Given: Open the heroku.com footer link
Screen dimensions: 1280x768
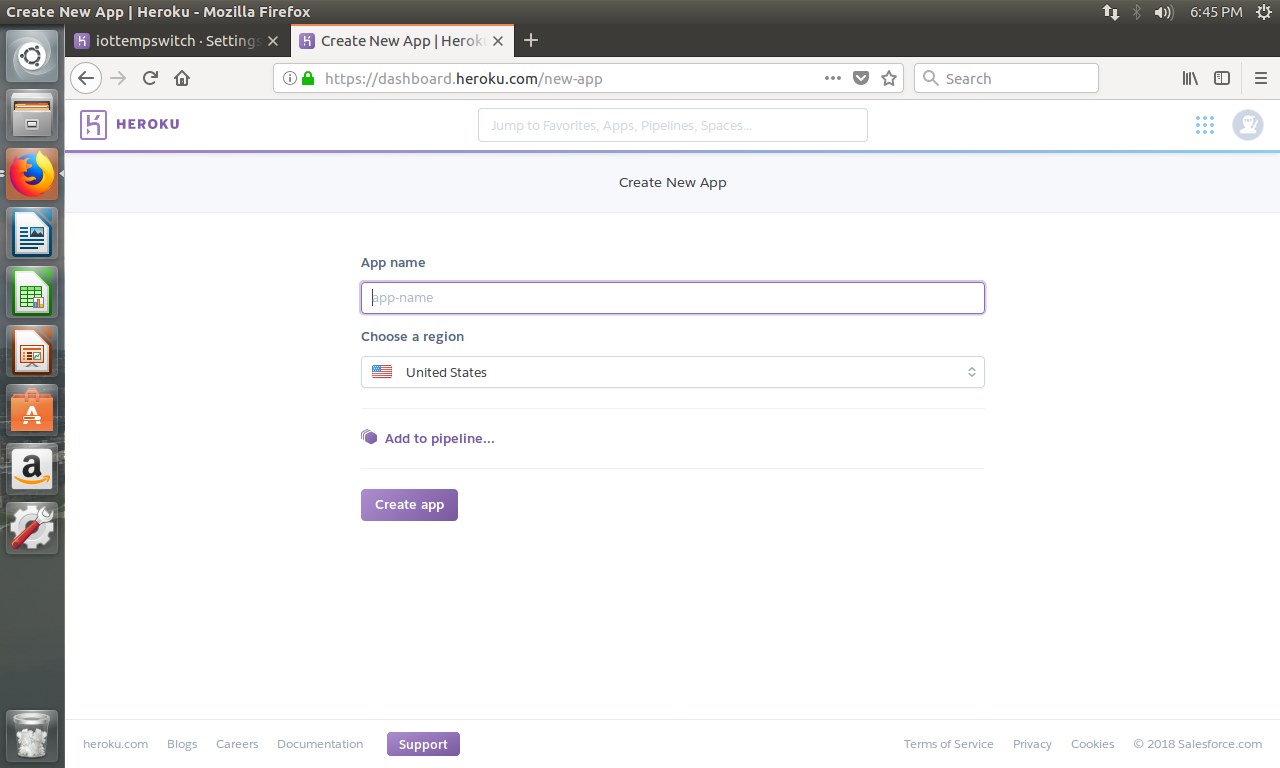Looking at the screenshot, I should (116, 744).
